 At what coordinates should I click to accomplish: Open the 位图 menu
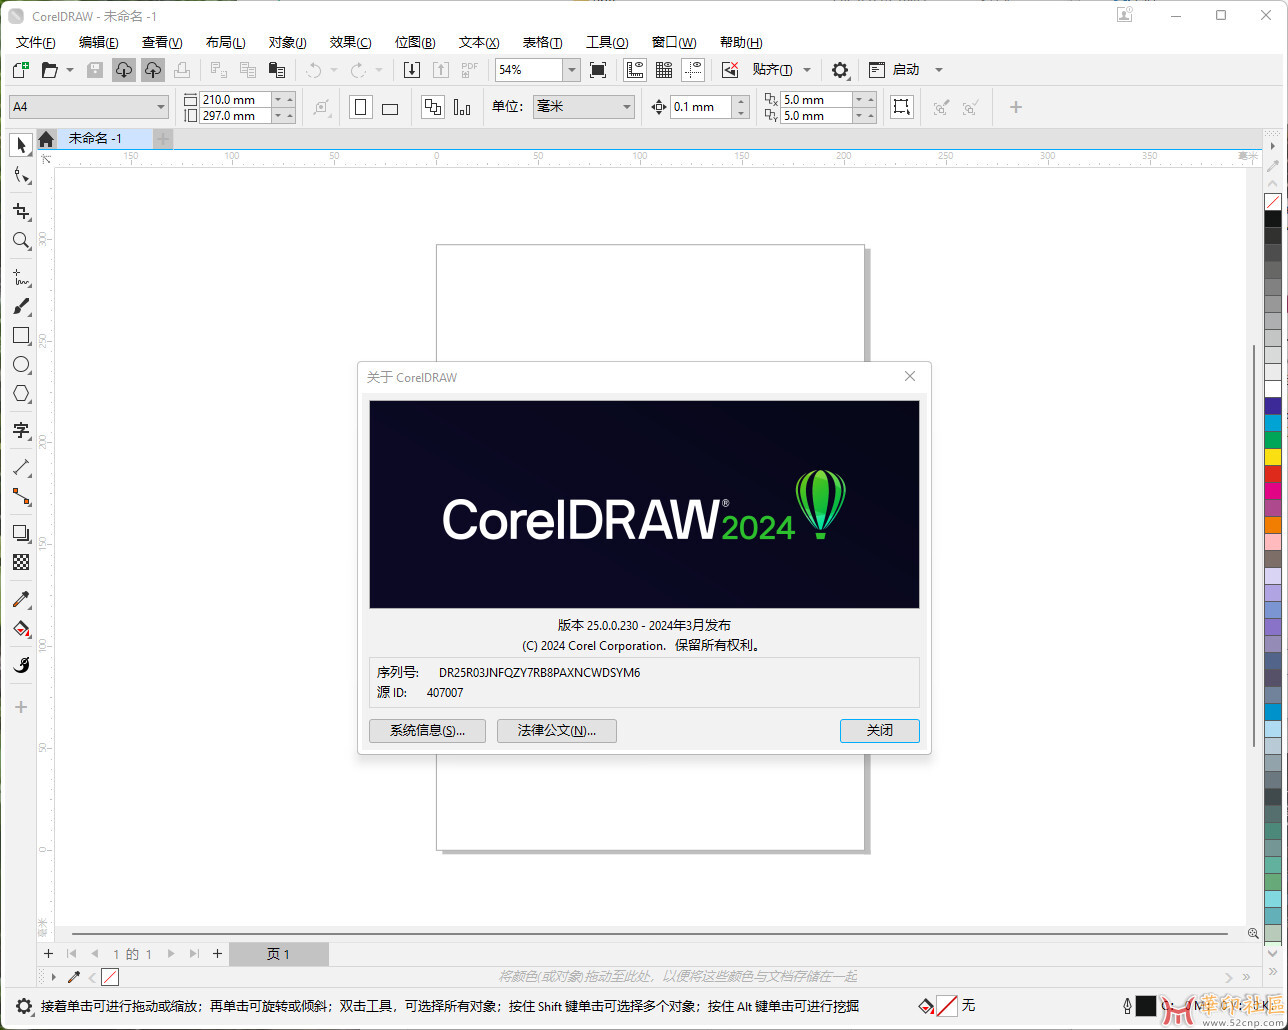414,42
